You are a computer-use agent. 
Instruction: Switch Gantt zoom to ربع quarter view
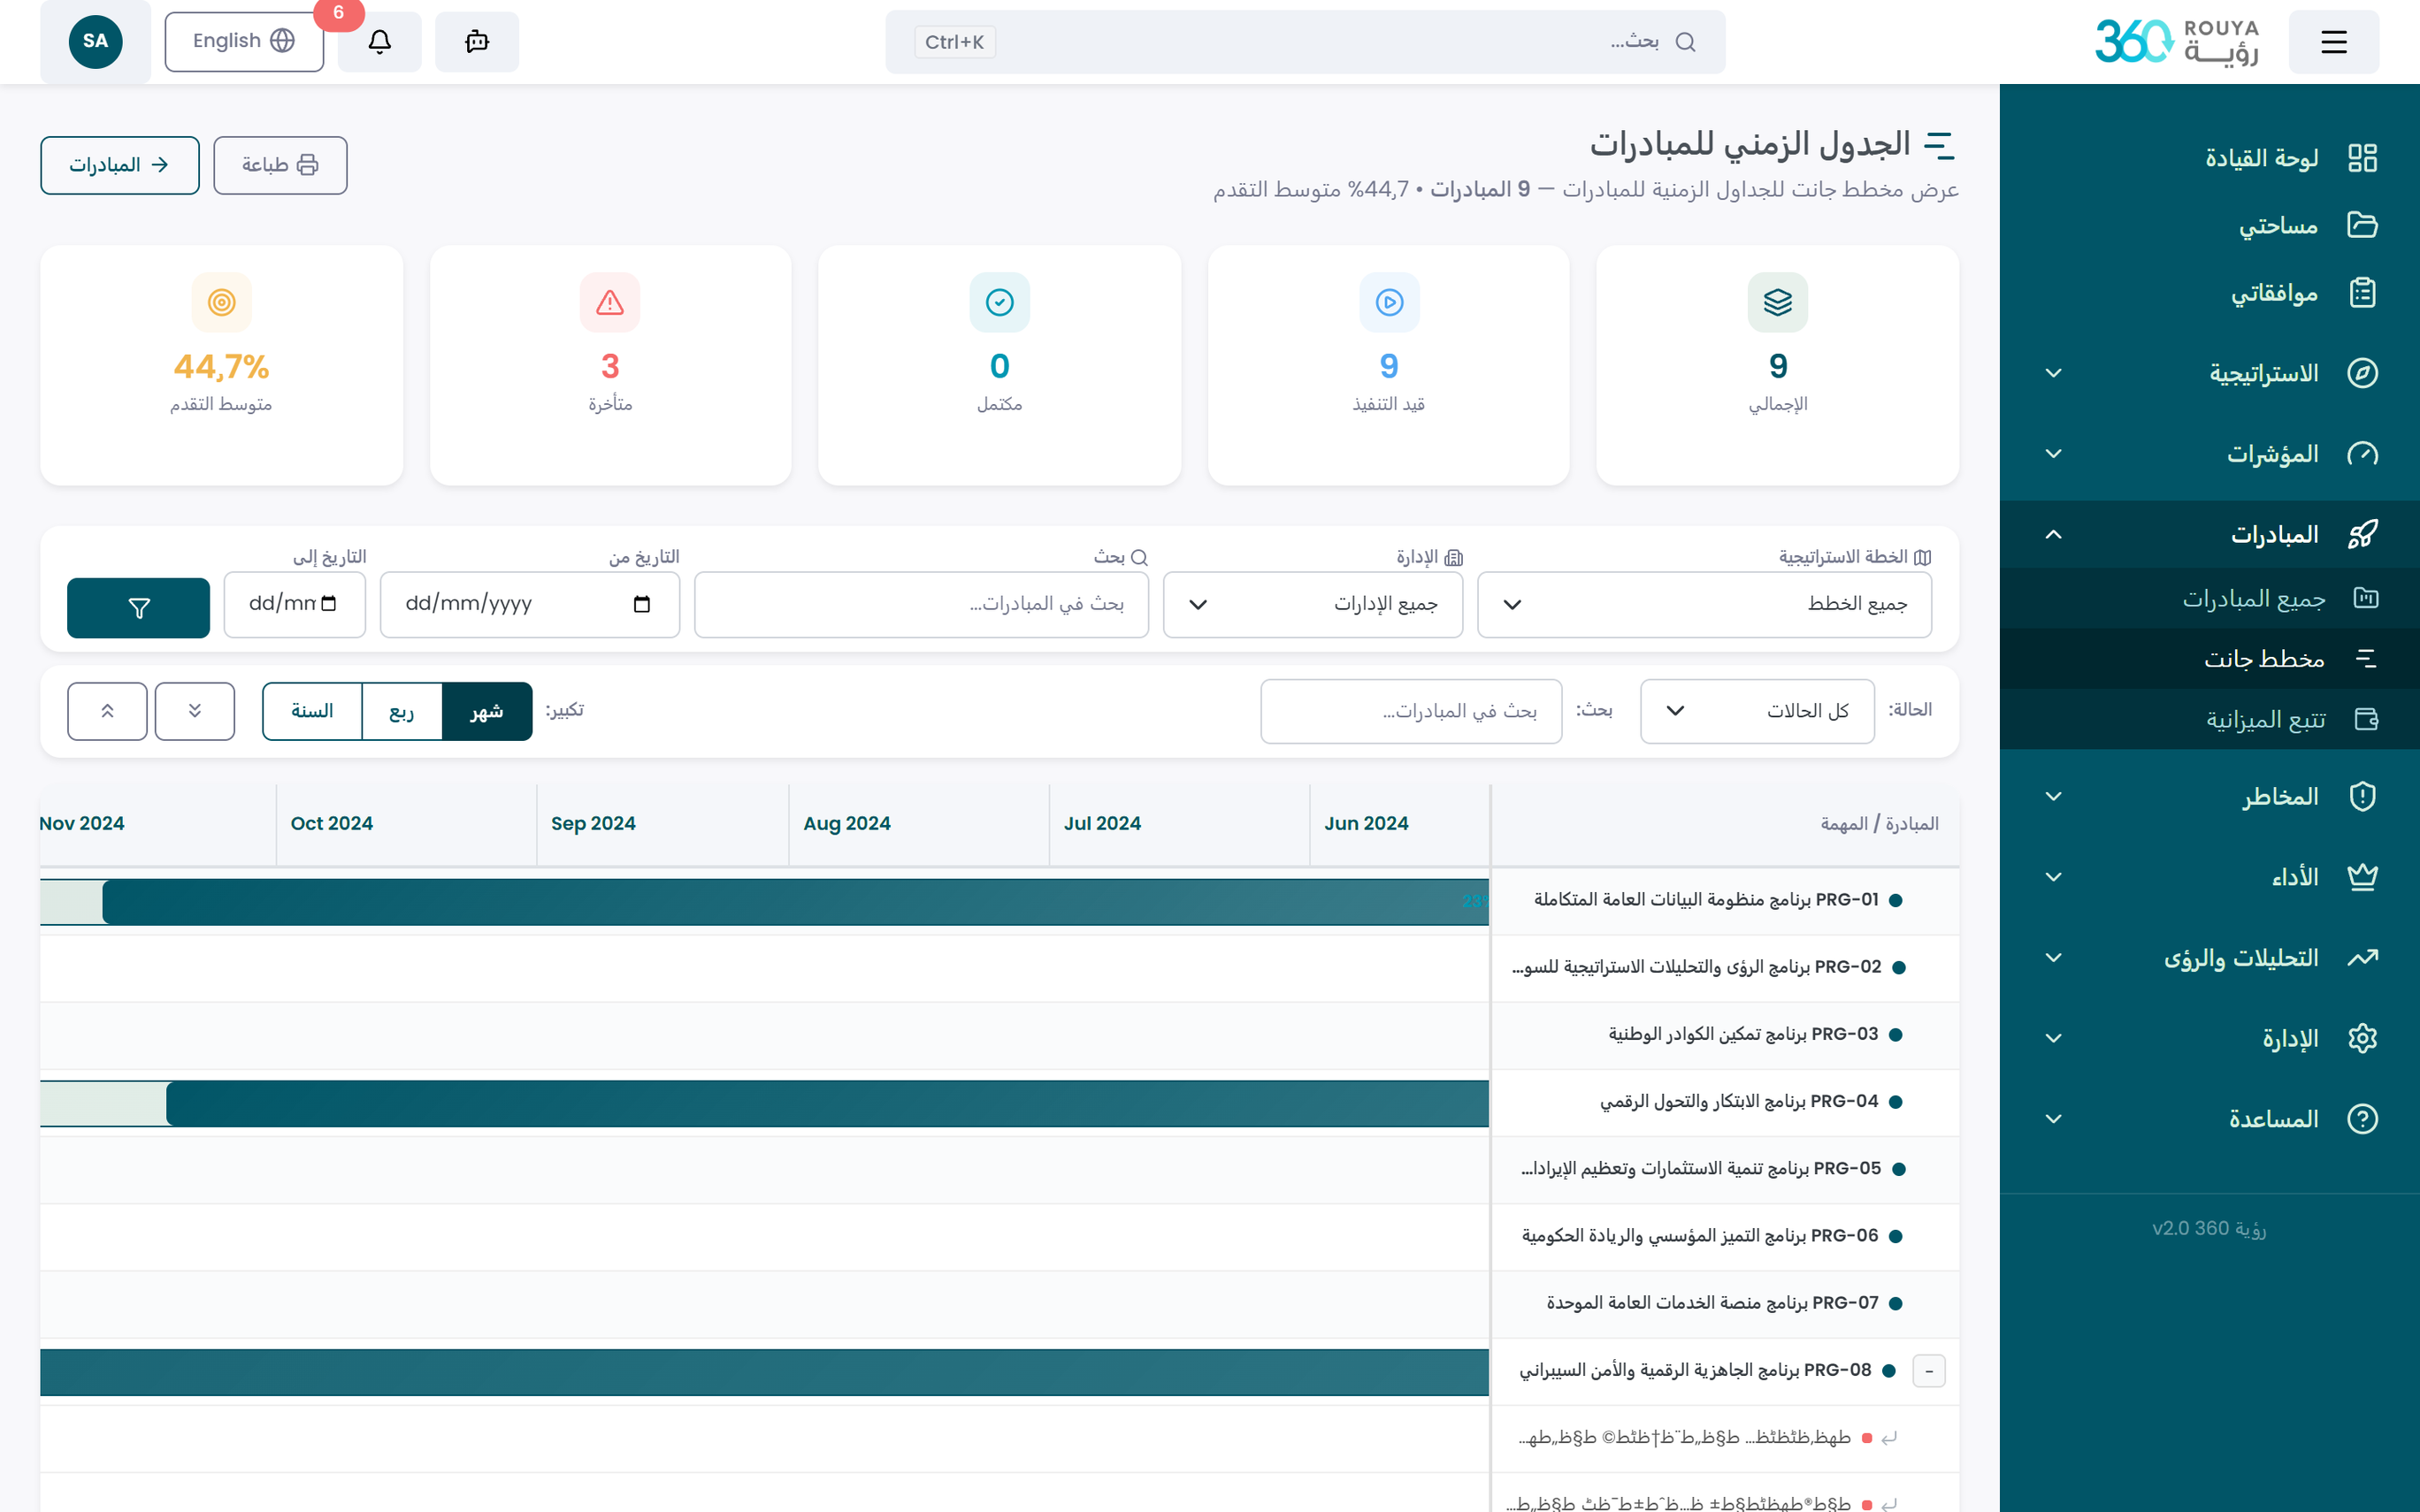point(400,711)
